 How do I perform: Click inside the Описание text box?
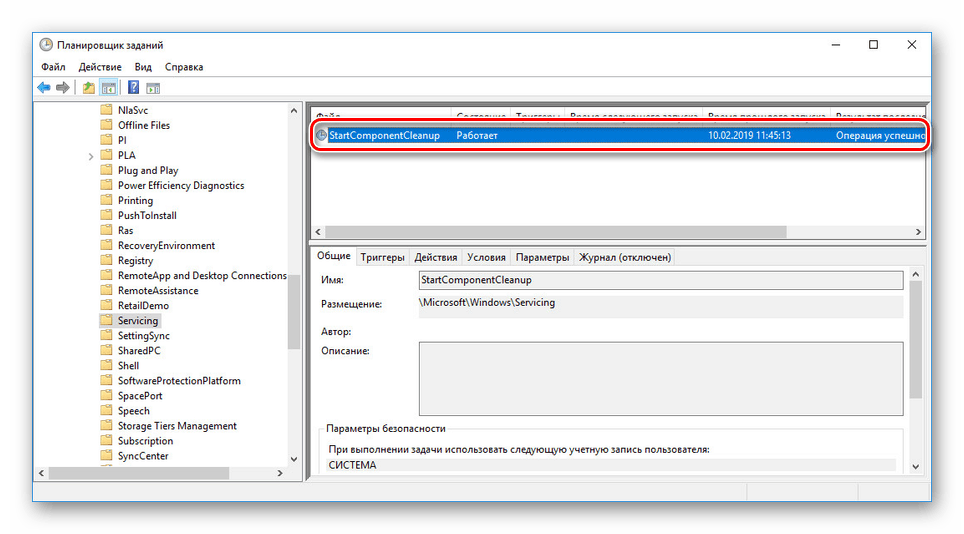click(661, 379)
